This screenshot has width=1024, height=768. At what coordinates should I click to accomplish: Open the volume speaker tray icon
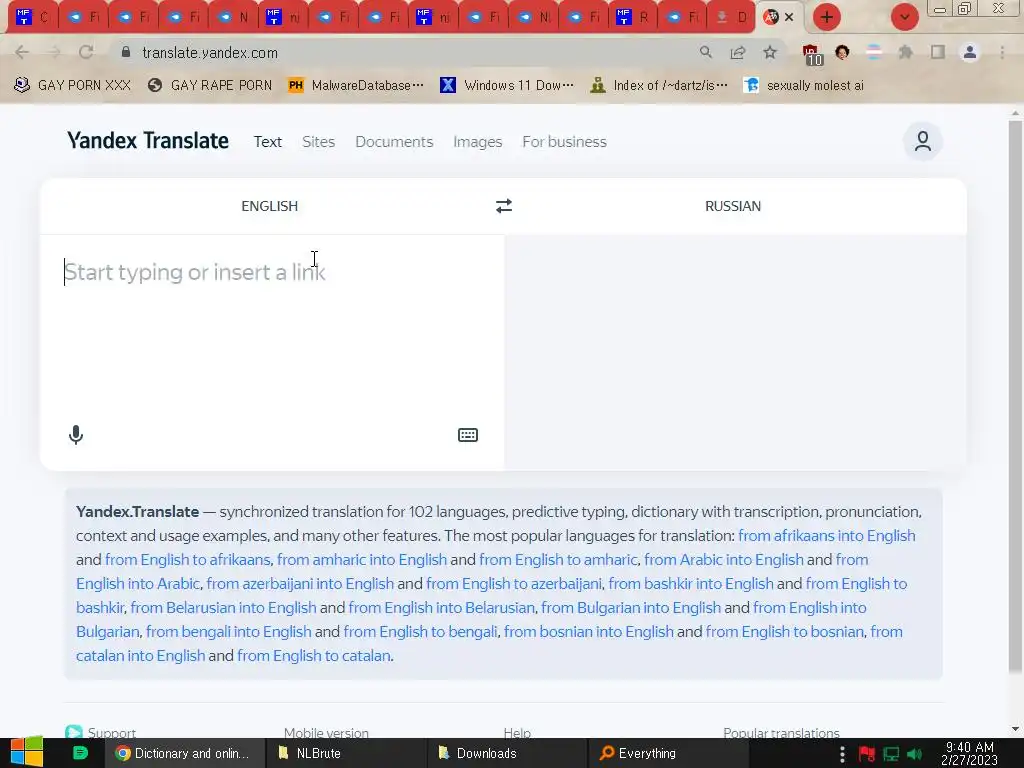point(914,754)
